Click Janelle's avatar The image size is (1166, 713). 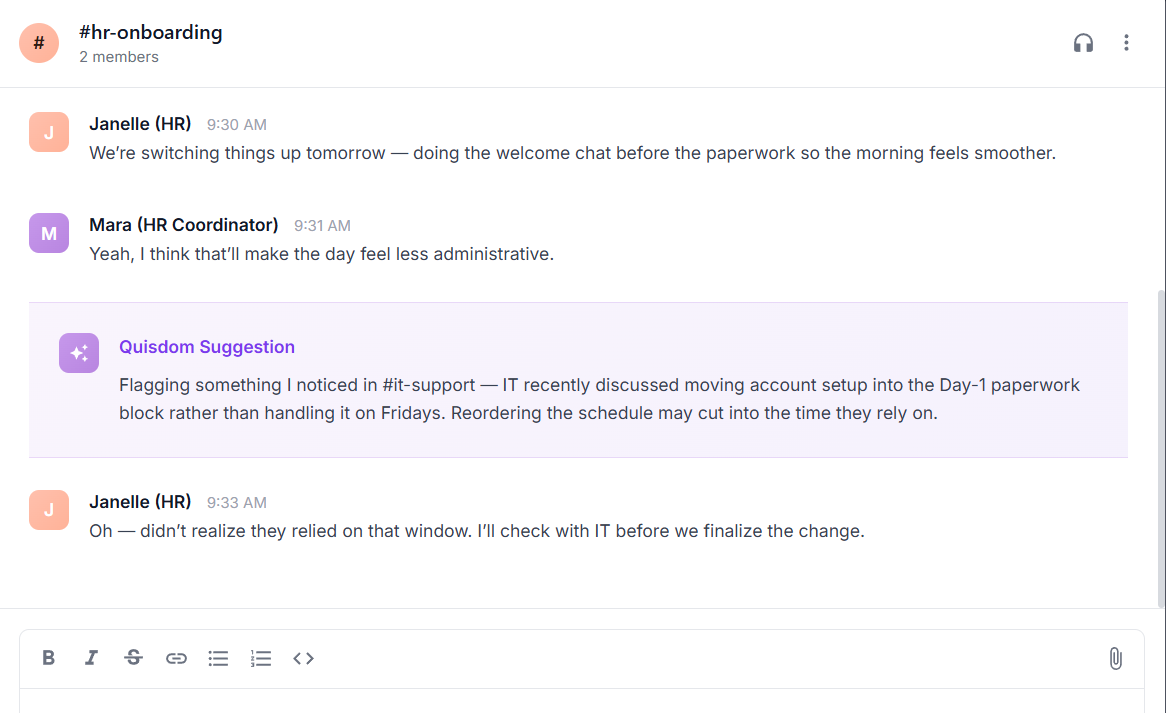click(49, 131)
